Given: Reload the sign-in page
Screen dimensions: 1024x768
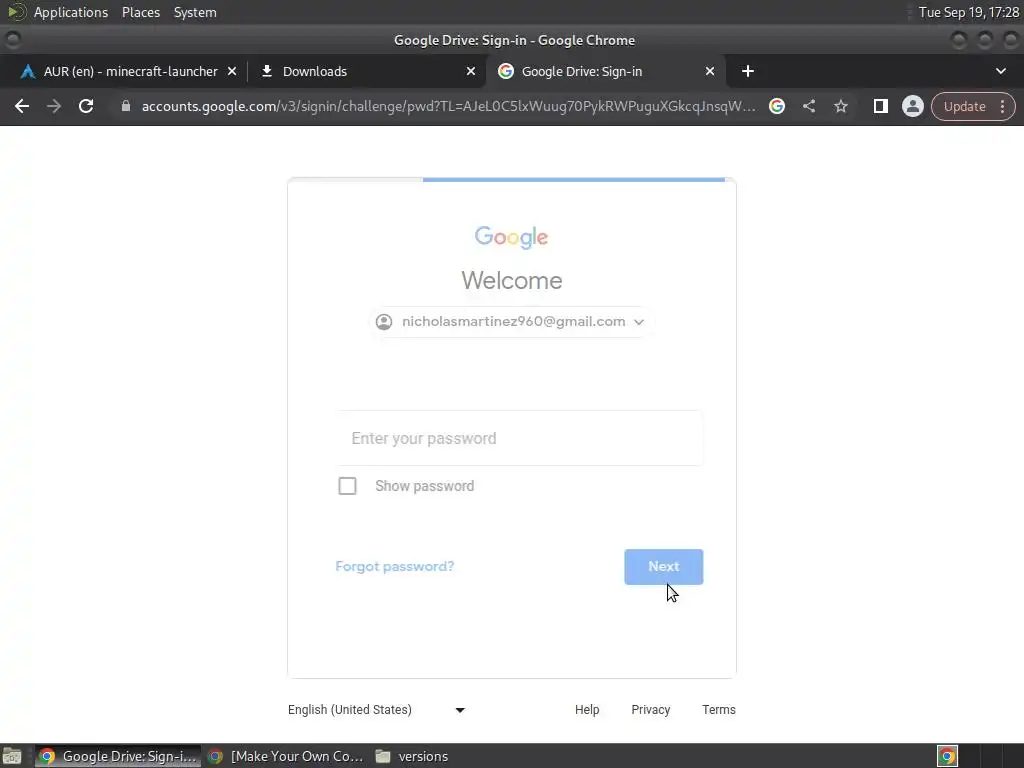Looking at the screenshot, I should pos(86,106).
